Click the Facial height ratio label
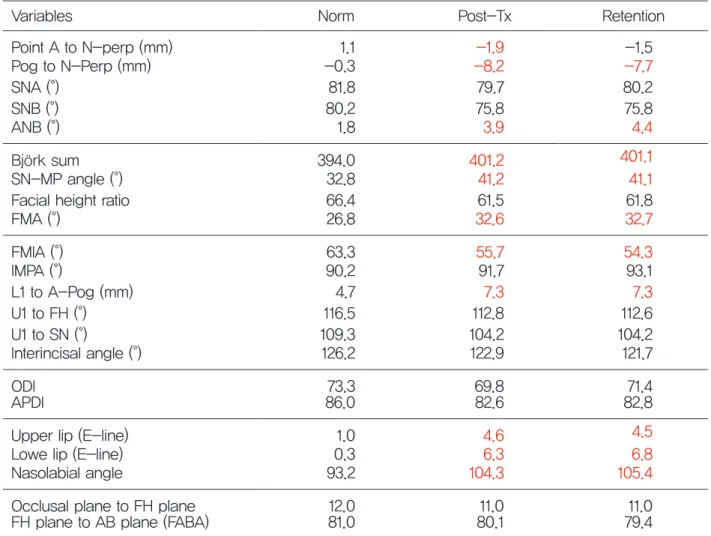 (70, 200)
